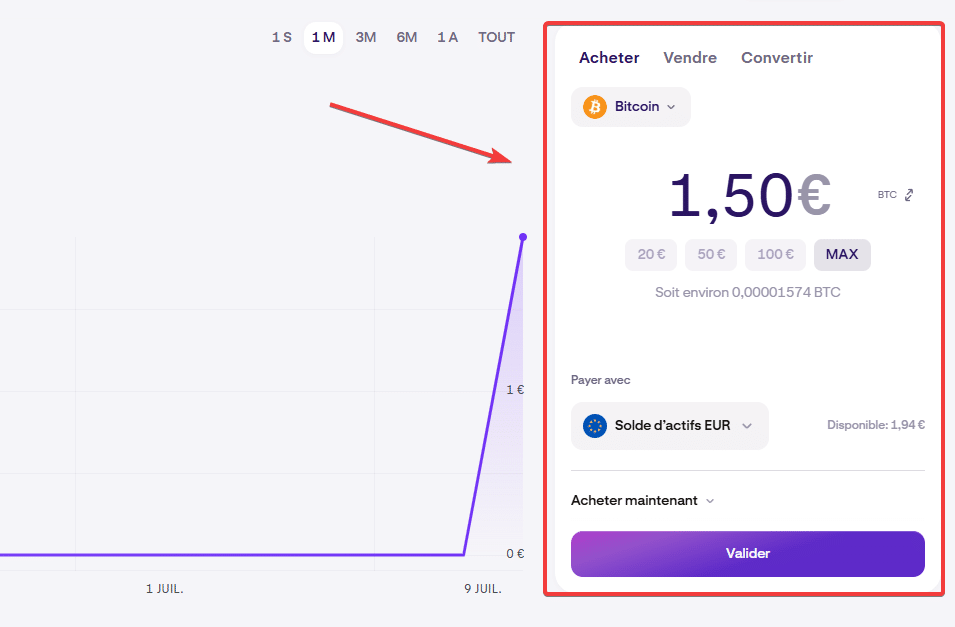Viewport: 955px width, 627px height.
Task: Open the Bitcoin asset dropdown
Action: [630, 107]
